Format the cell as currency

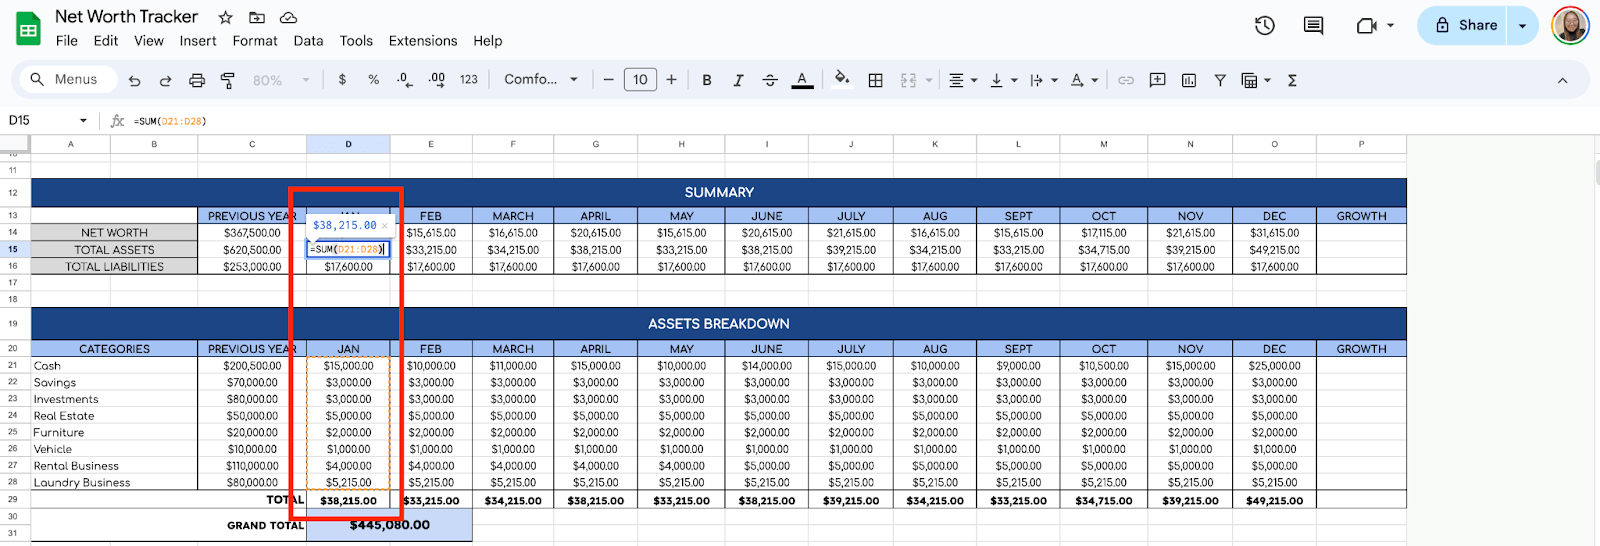[343, 80]
